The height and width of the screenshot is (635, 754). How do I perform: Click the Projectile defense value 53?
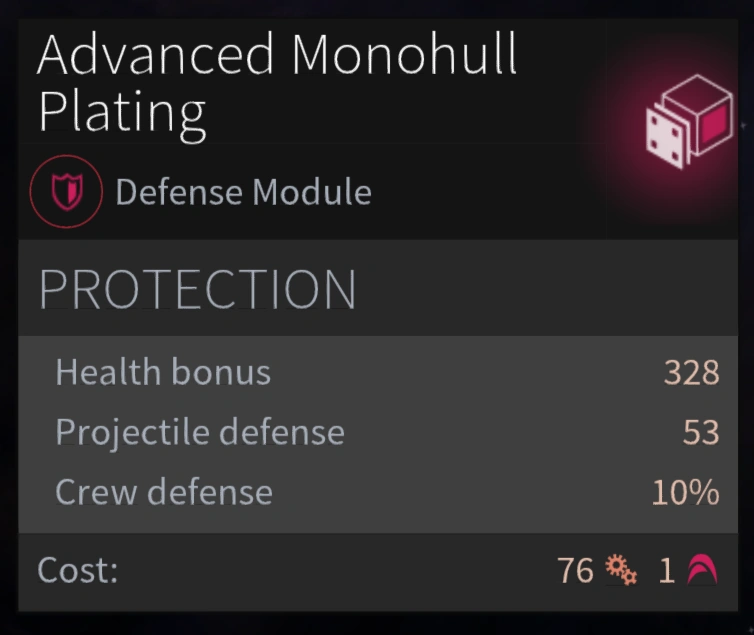701,433
